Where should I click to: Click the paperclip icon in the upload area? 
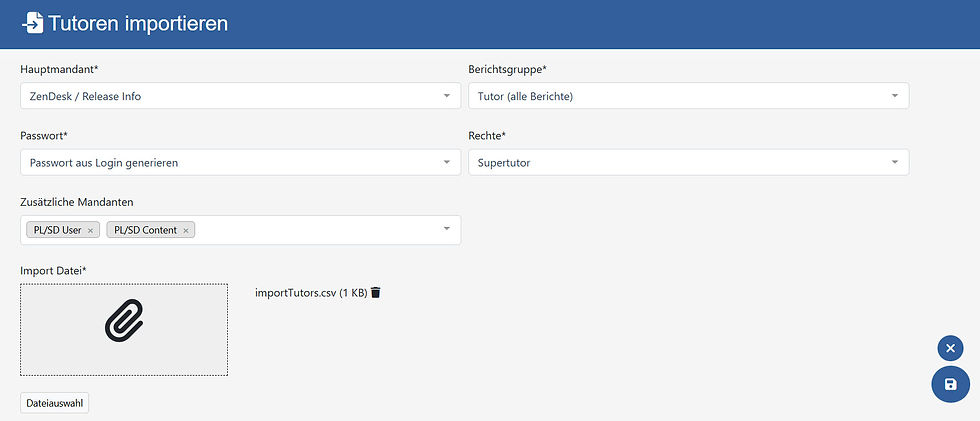(x=124, y=324)
